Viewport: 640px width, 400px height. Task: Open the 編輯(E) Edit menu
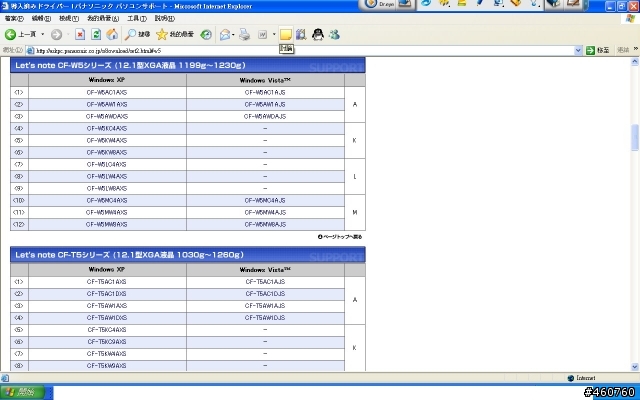(x=41, y=18)
